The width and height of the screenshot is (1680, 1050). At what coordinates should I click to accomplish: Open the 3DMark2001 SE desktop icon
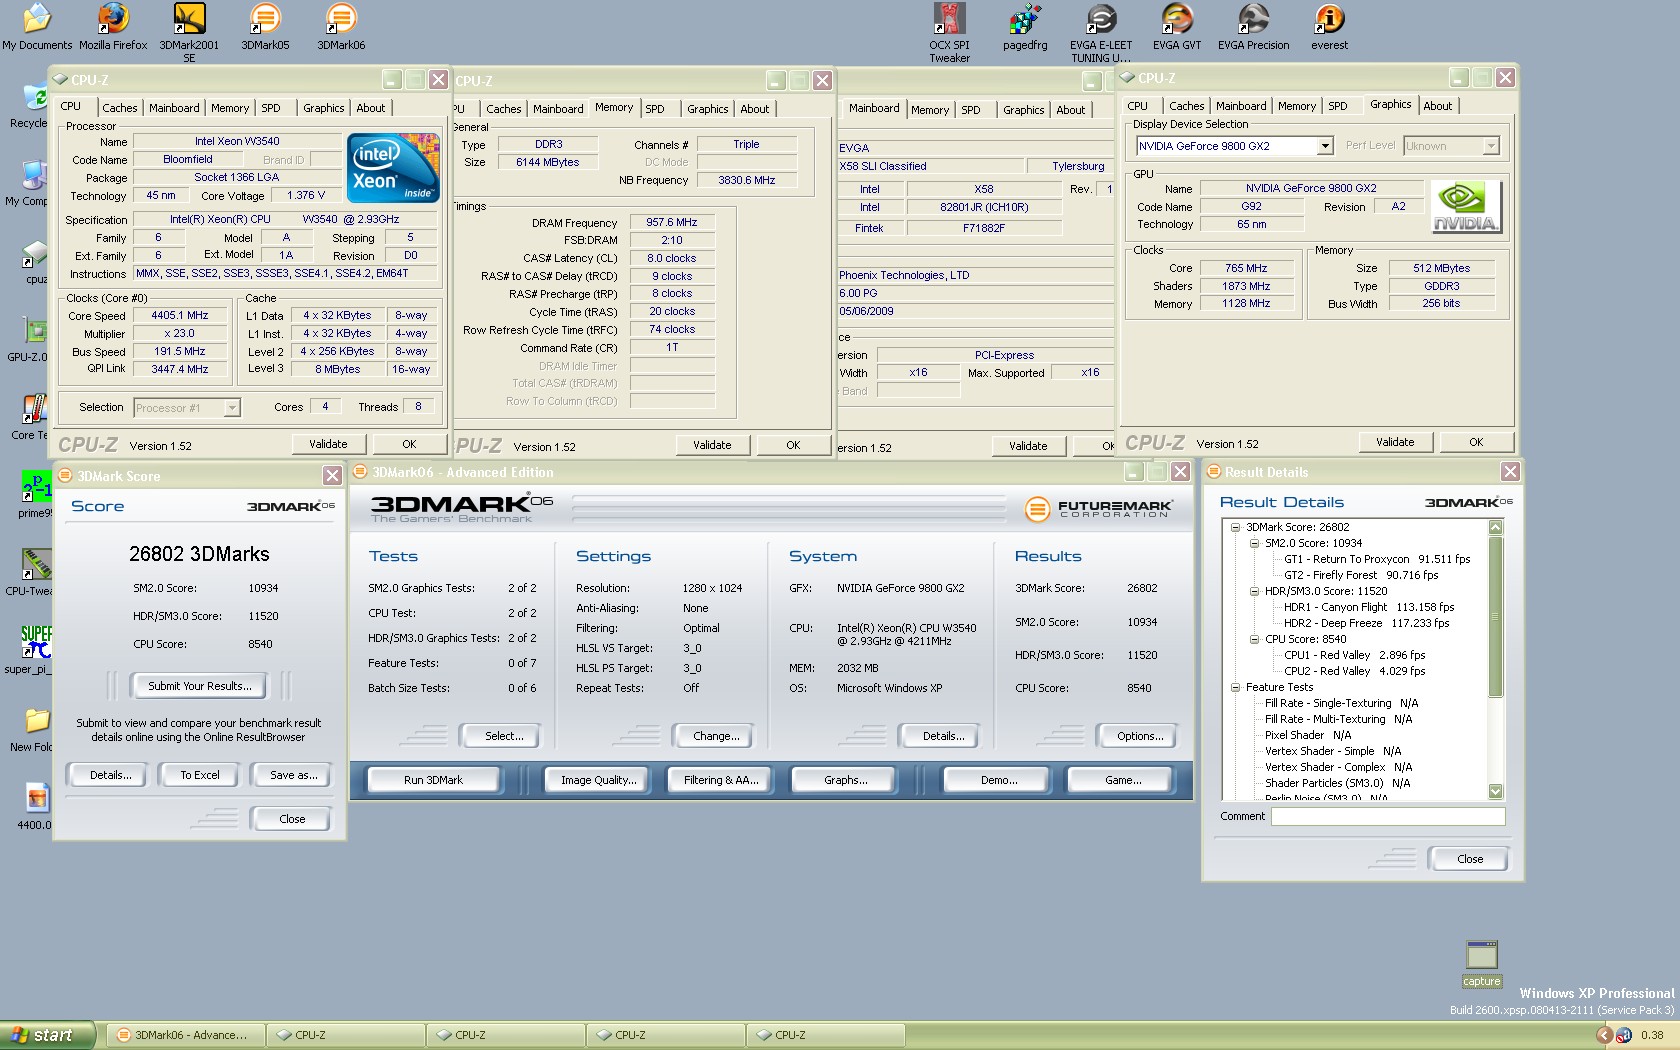pyautogui.click(x=189, y=32)
